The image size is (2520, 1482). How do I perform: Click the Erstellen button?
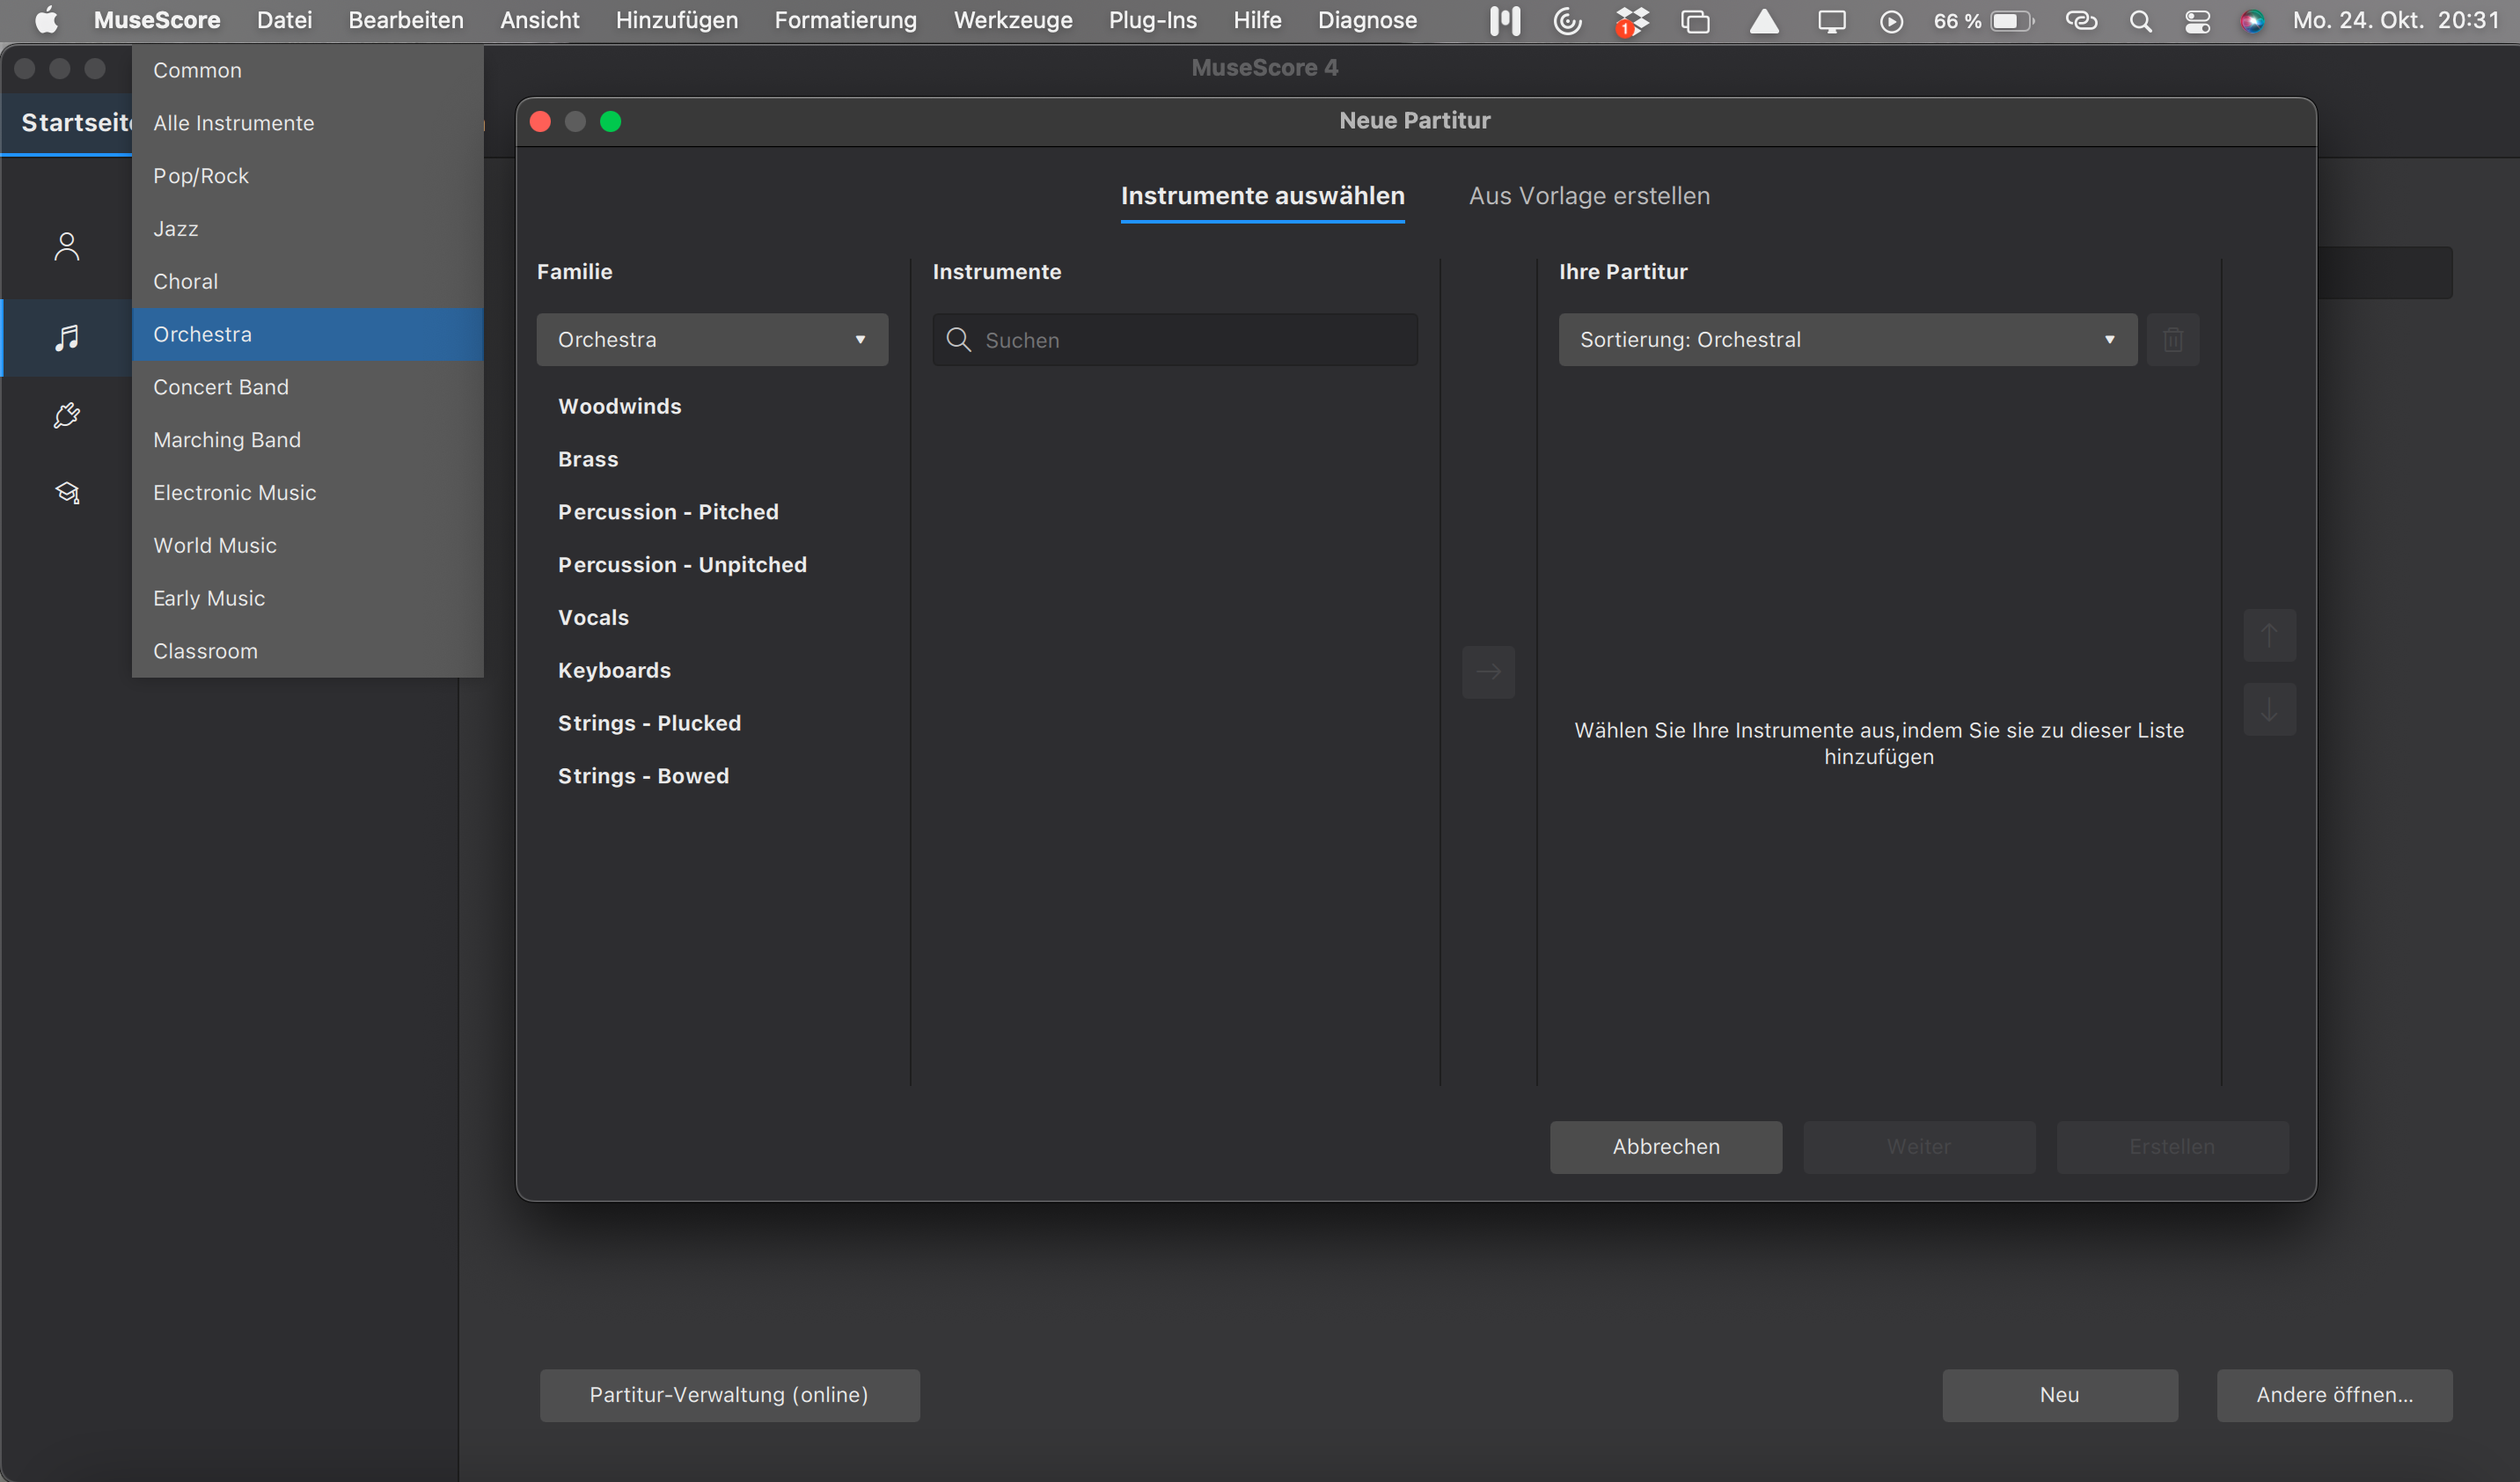coord(2172,1147)
